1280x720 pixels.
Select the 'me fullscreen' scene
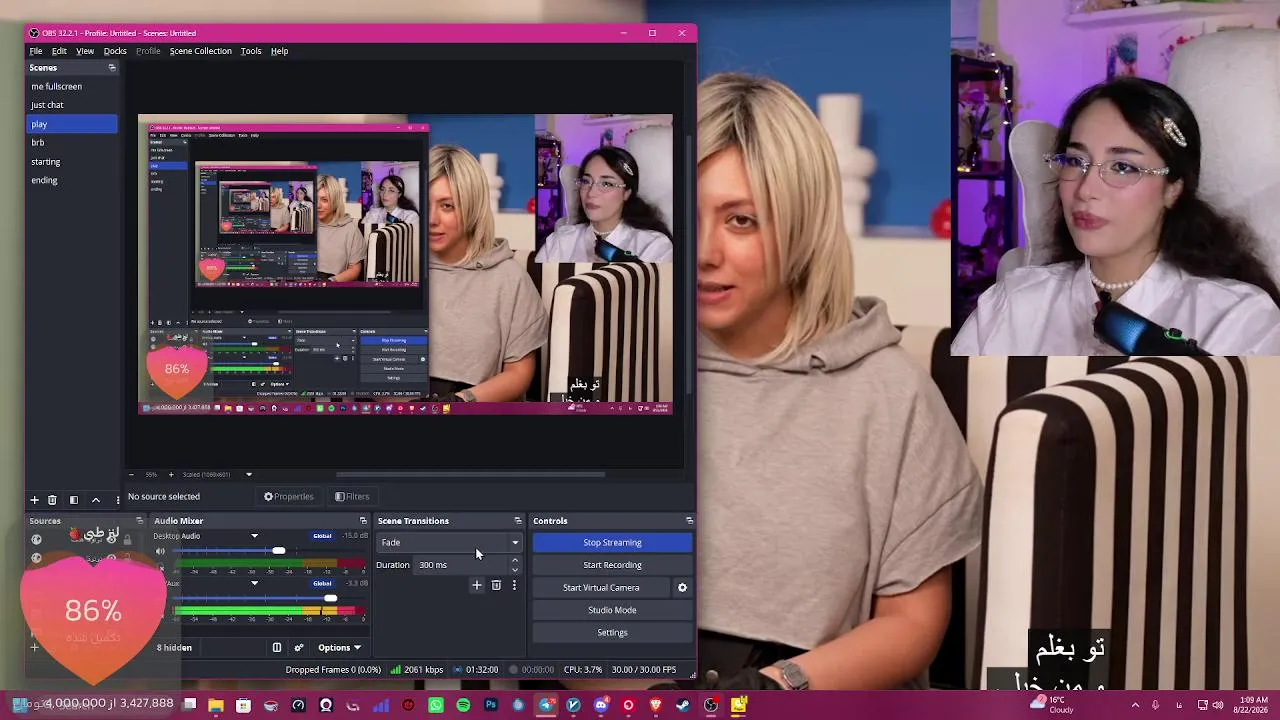(72, 86)
